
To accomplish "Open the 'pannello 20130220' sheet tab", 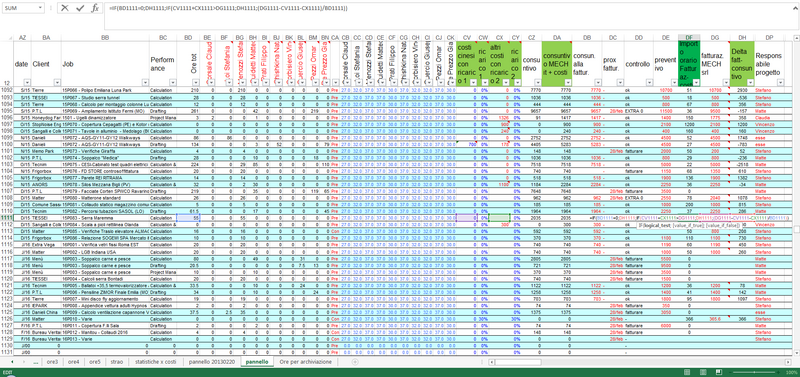I will (x=212, y=362).
